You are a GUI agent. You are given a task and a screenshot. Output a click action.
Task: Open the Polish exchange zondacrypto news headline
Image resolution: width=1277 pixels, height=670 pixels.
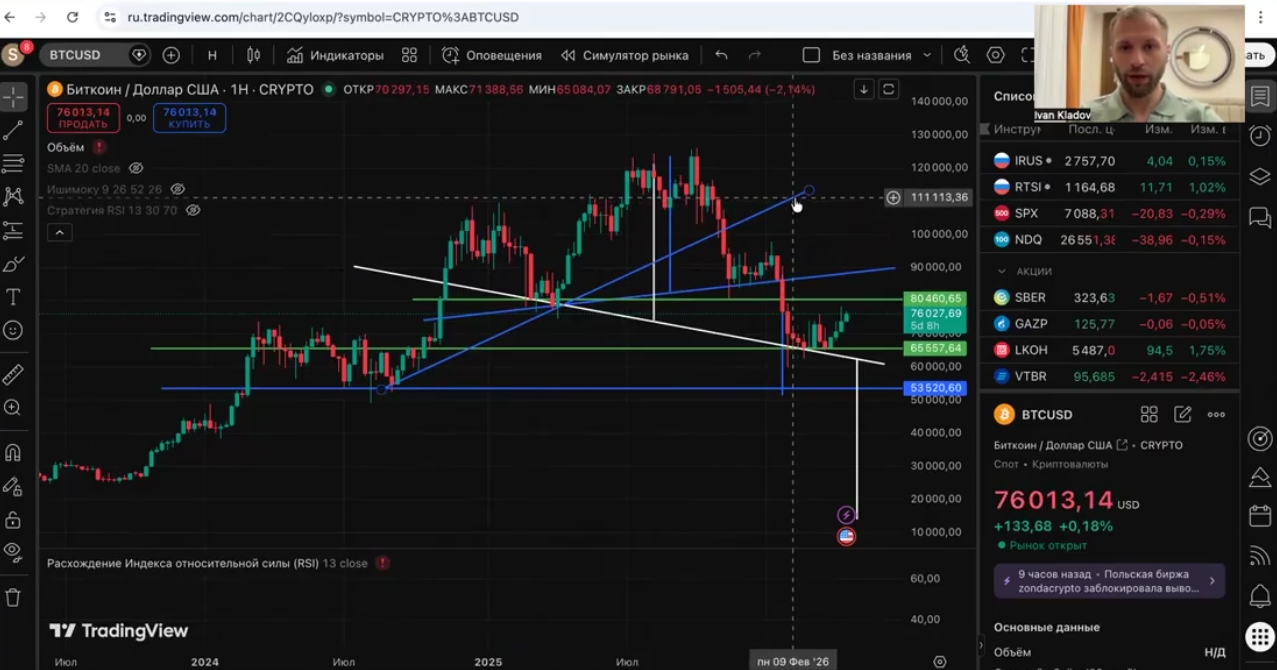1110,581
